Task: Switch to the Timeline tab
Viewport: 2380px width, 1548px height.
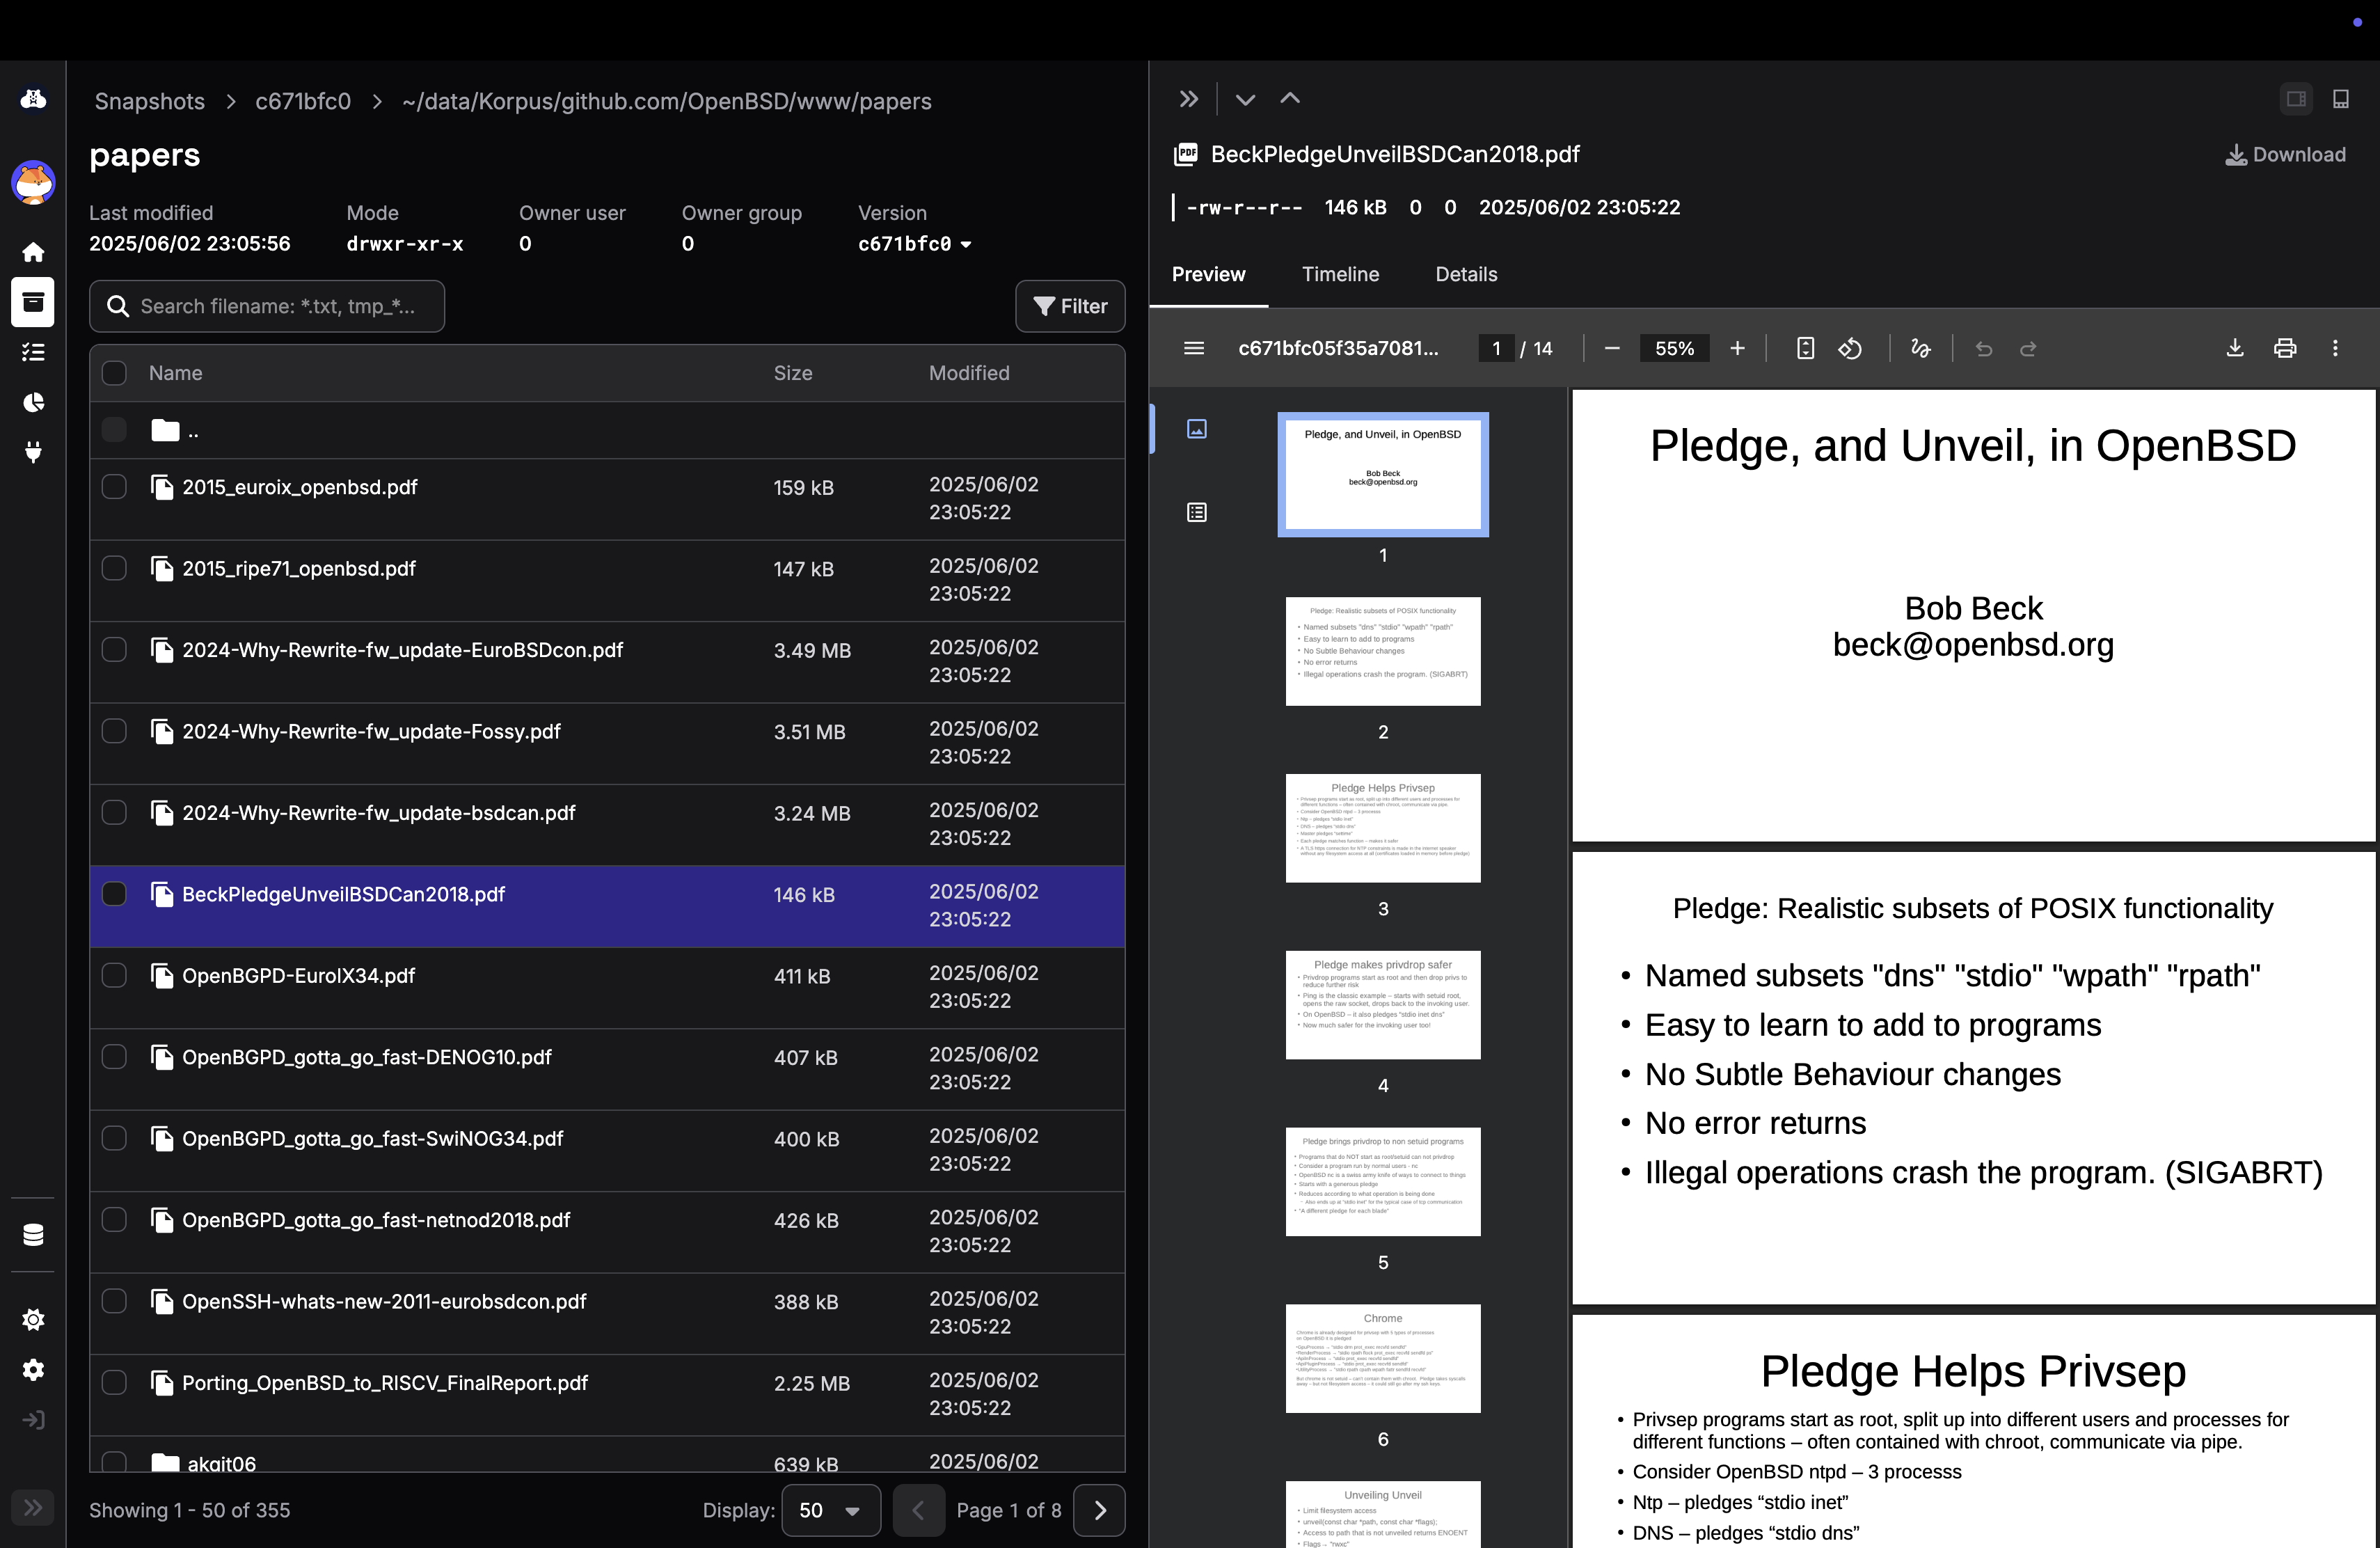Action: pyautogui.click(x=1340, y=274)
